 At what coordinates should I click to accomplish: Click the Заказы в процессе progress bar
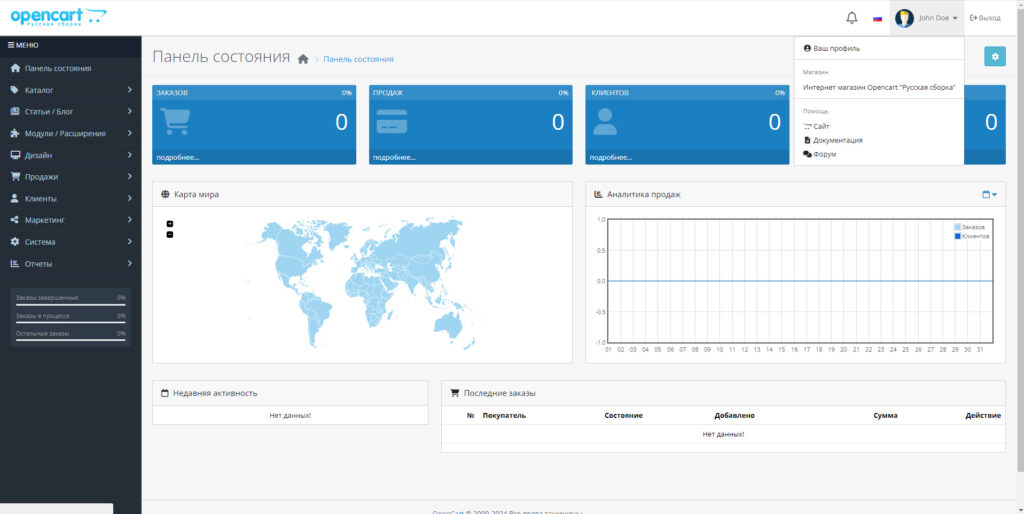coord(71,323)
